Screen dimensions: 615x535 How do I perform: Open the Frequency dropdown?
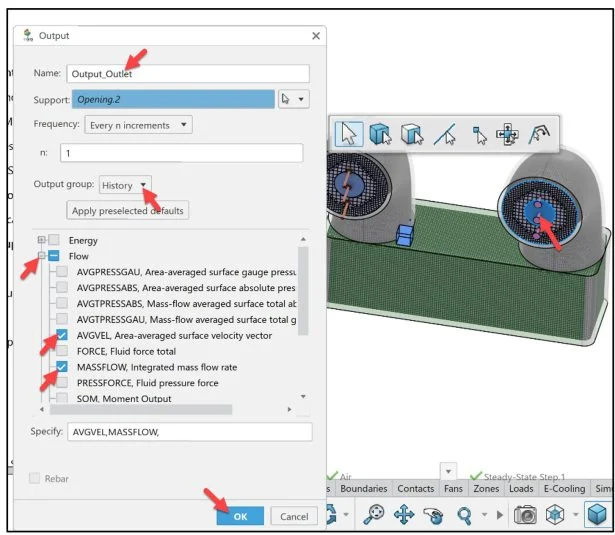coord(138,125)
